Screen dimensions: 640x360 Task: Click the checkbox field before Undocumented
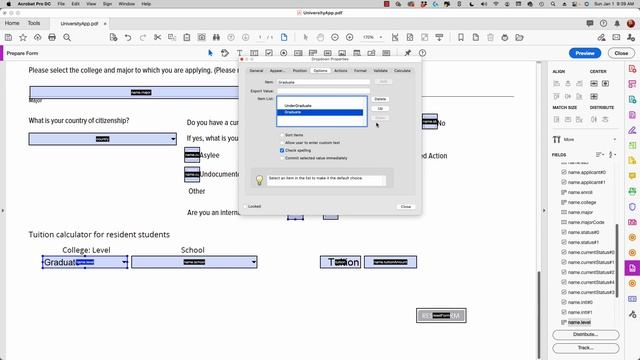click(192, 174)
